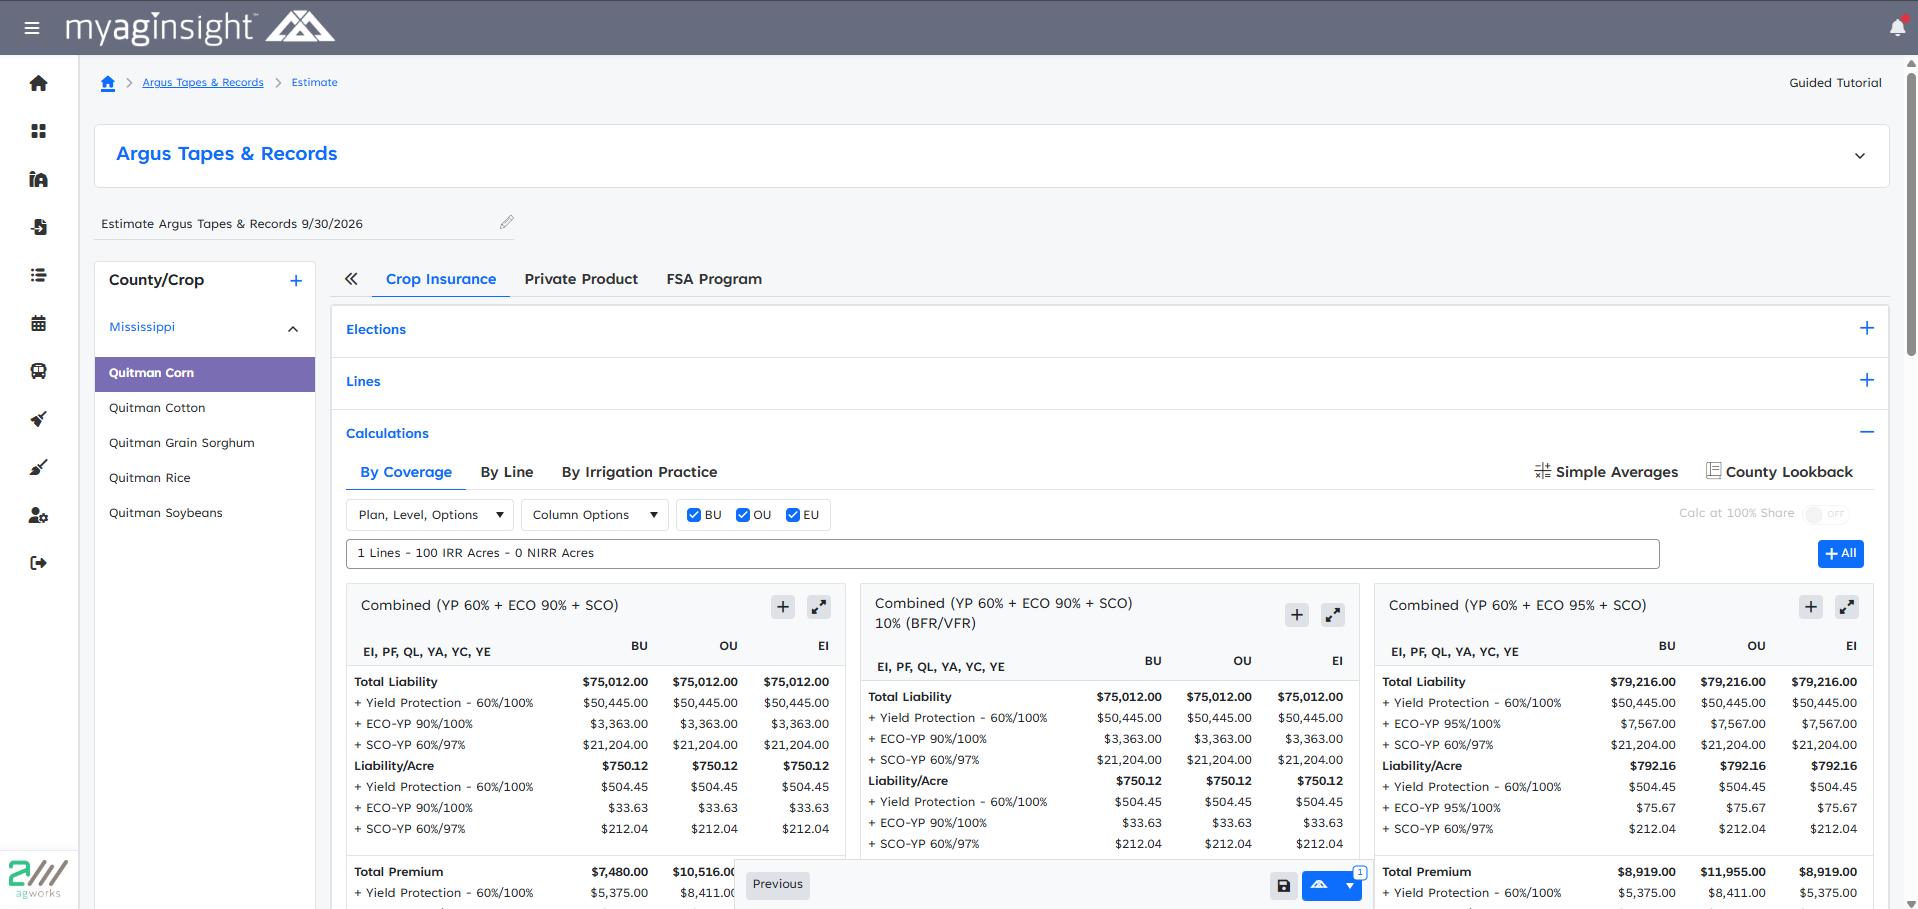Screen dimensions: 1918x909
Task: Open the dashboard grid icon in the sidebar
Action: 38,131
